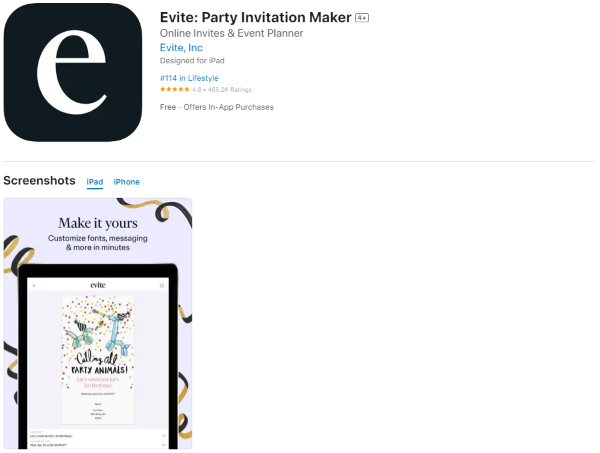Click green circular icon beside evite header
This screenshot has height=453, width=600.
[162, 285]
